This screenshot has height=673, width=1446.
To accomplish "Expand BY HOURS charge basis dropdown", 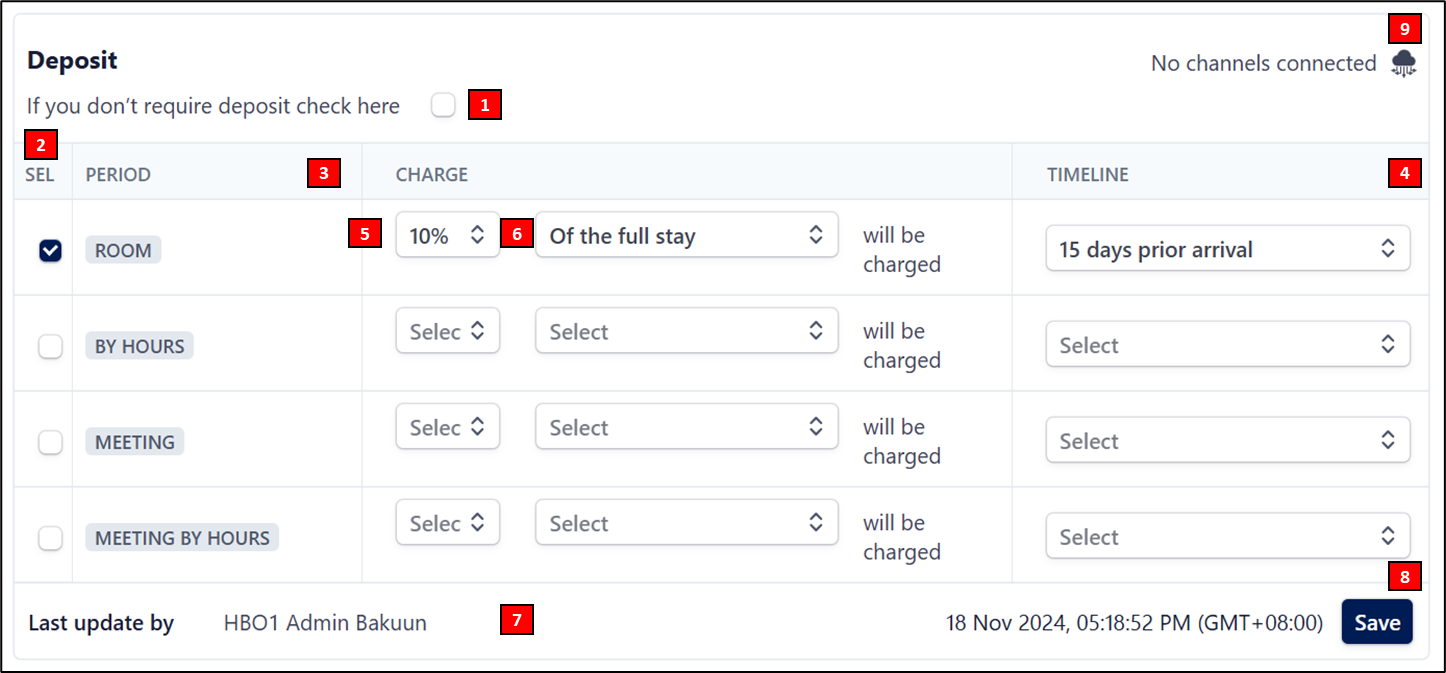I will [686, 332].
